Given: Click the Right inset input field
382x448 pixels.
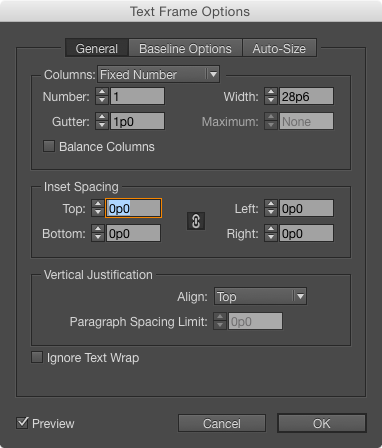Looking at the screenshot, I should (x=306, y=233).
